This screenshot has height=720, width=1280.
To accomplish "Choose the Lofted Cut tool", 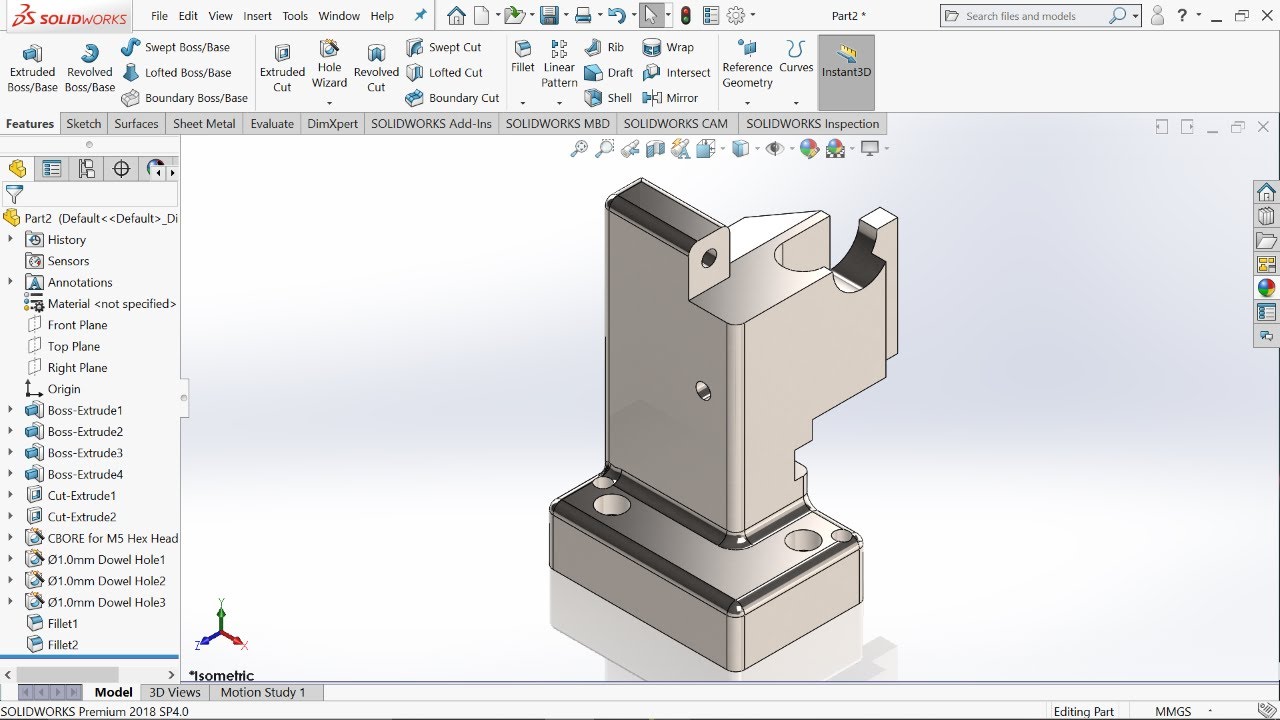I will coord(444,73).
